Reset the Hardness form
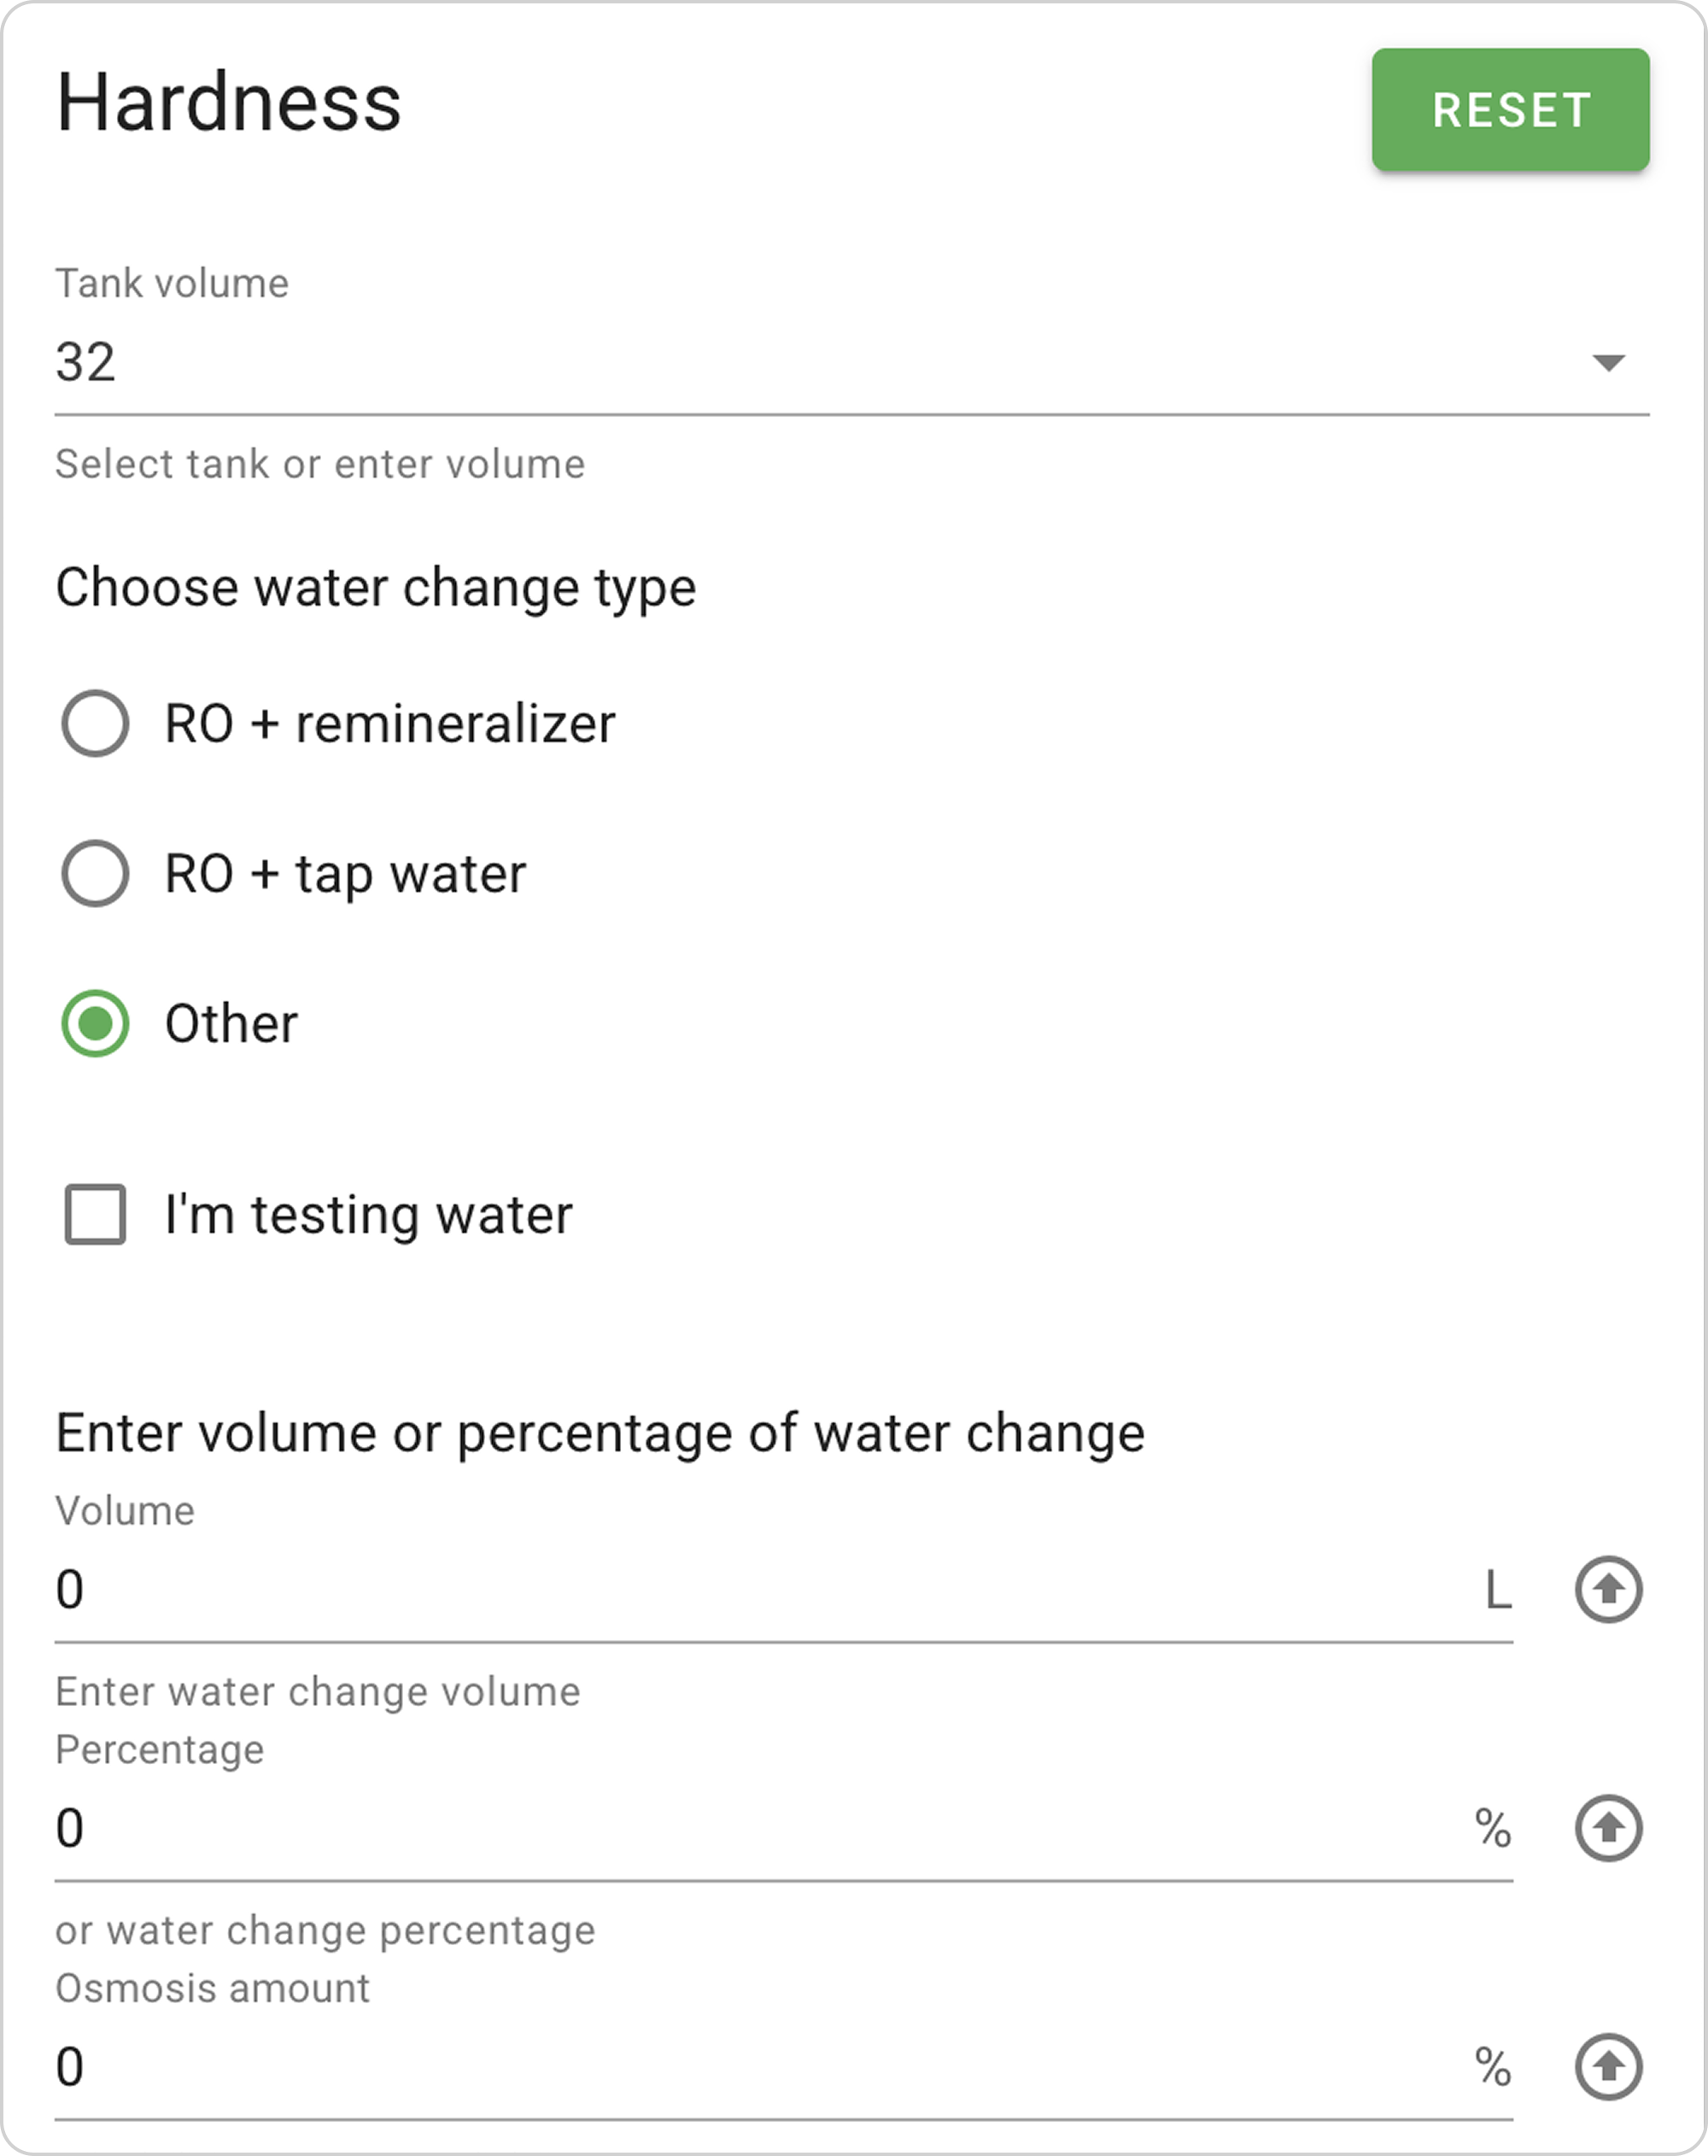The image size is (1708, 2156). pos(1510,110)
